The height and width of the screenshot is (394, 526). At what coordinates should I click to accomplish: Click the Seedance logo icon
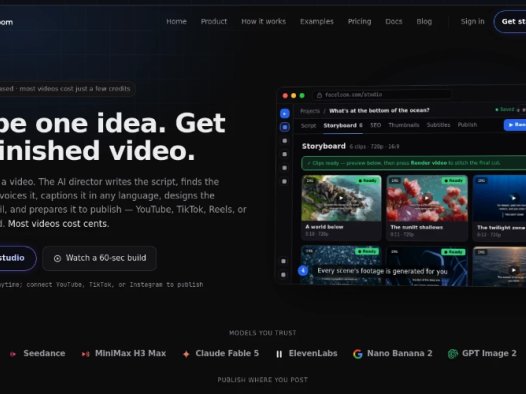pyautogui.click(x=13, y=354)
